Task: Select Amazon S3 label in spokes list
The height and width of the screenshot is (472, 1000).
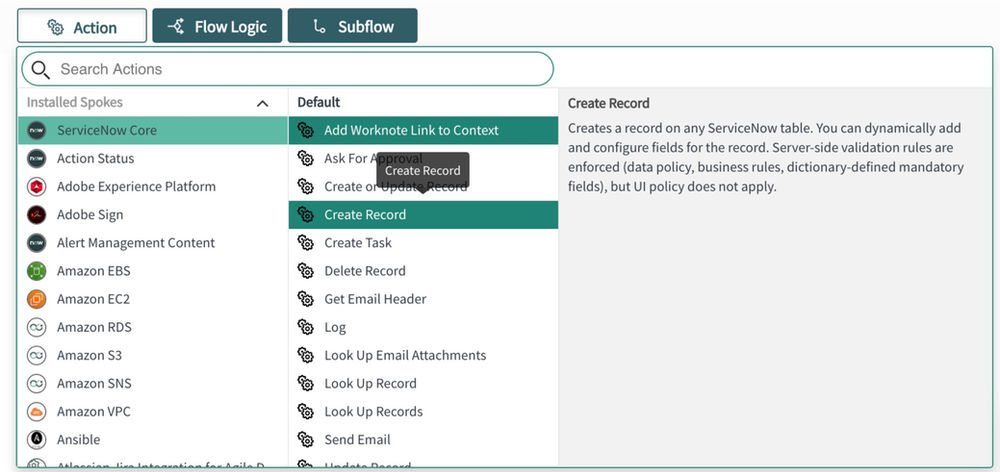Action: coord(89,355)
